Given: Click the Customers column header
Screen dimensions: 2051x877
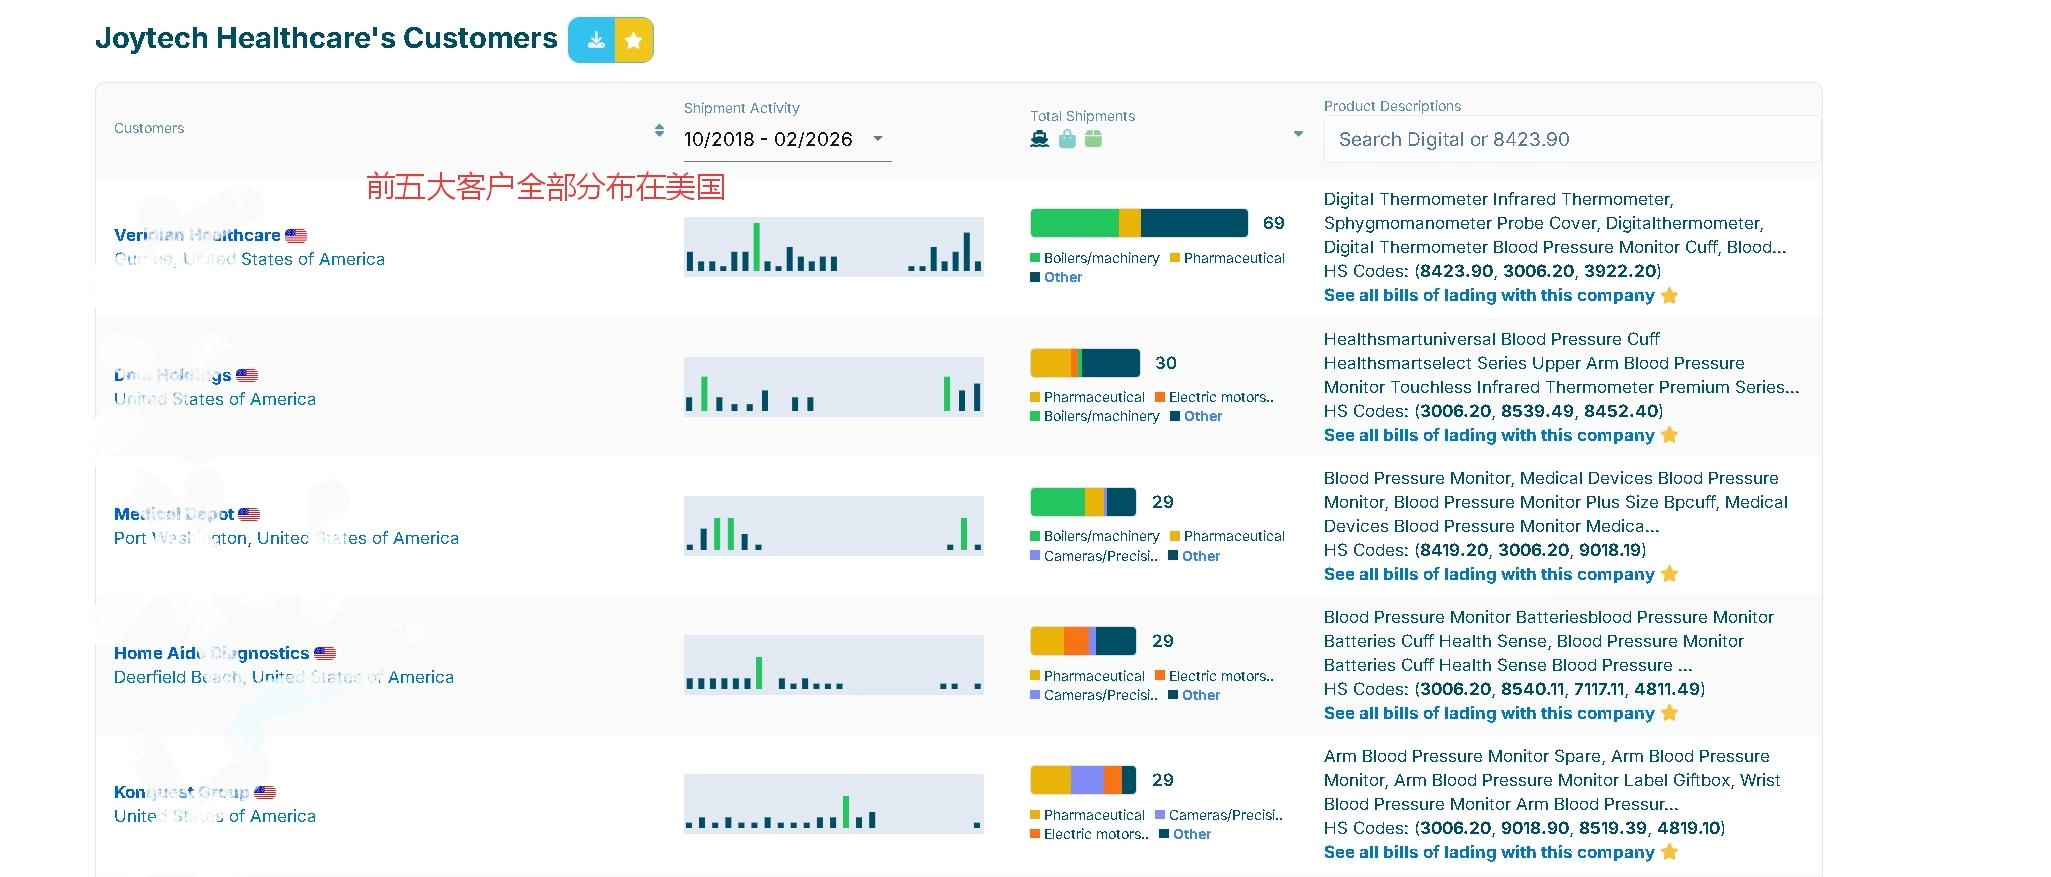Looking at the screenshot, I should [149, 128].
